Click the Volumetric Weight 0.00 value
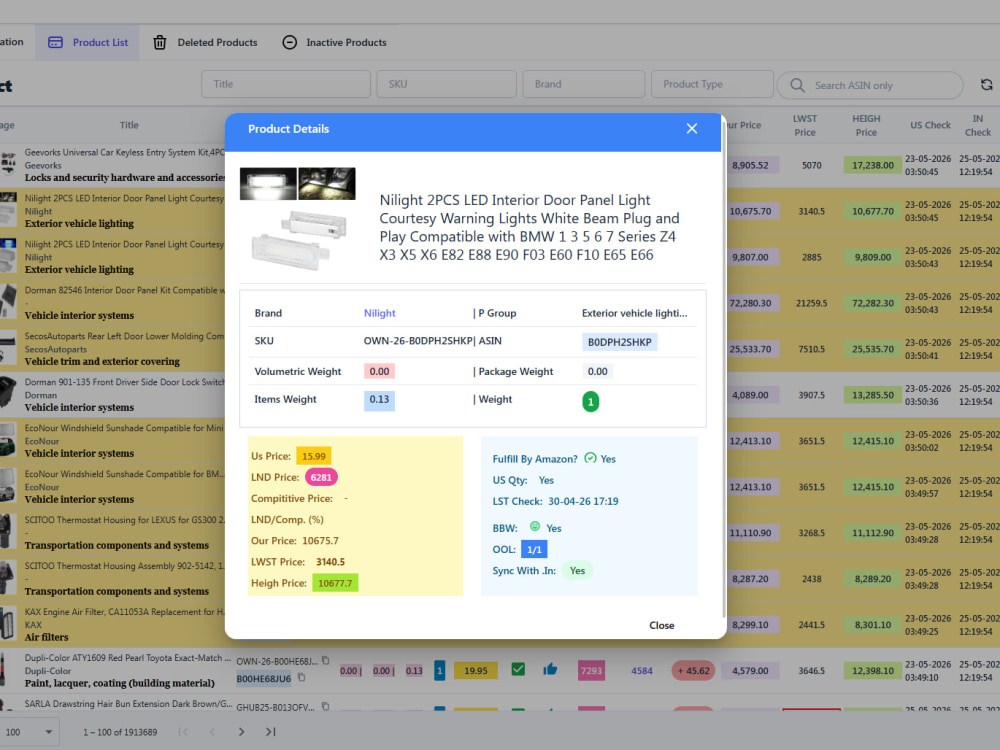 tap(379, 371)
